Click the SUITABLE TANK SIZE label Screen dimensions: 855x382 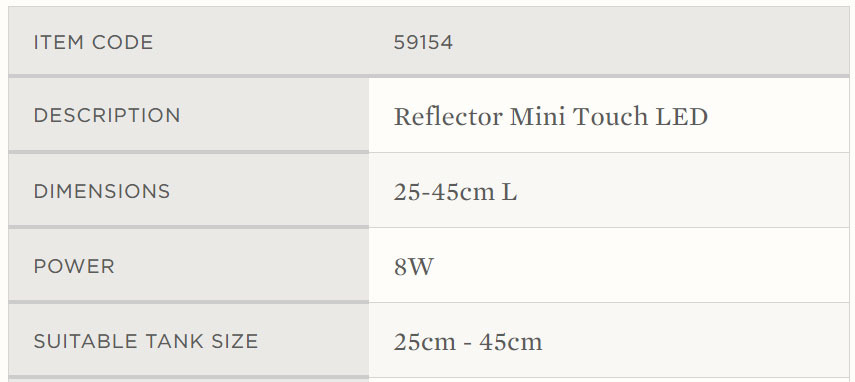coord(146,342)
